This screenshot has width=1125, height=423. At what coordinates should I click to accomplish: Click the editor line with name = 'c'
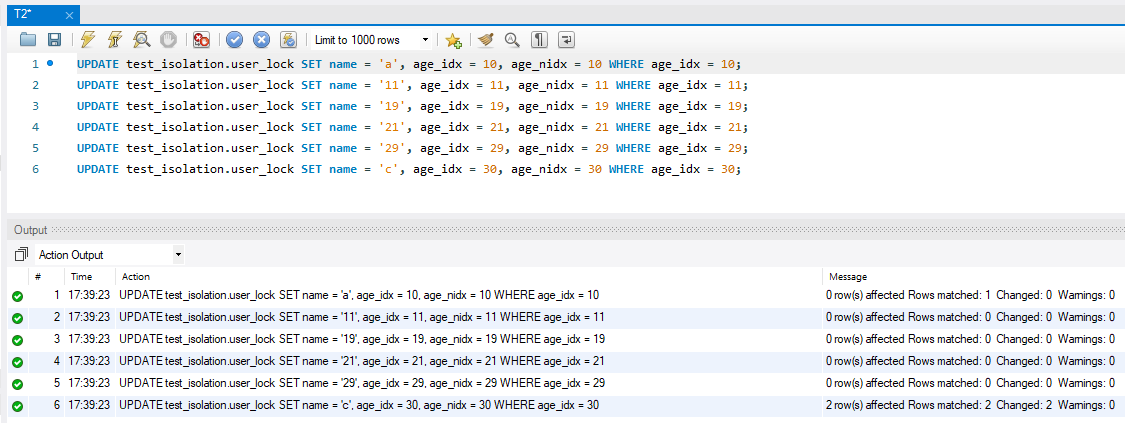409,169
